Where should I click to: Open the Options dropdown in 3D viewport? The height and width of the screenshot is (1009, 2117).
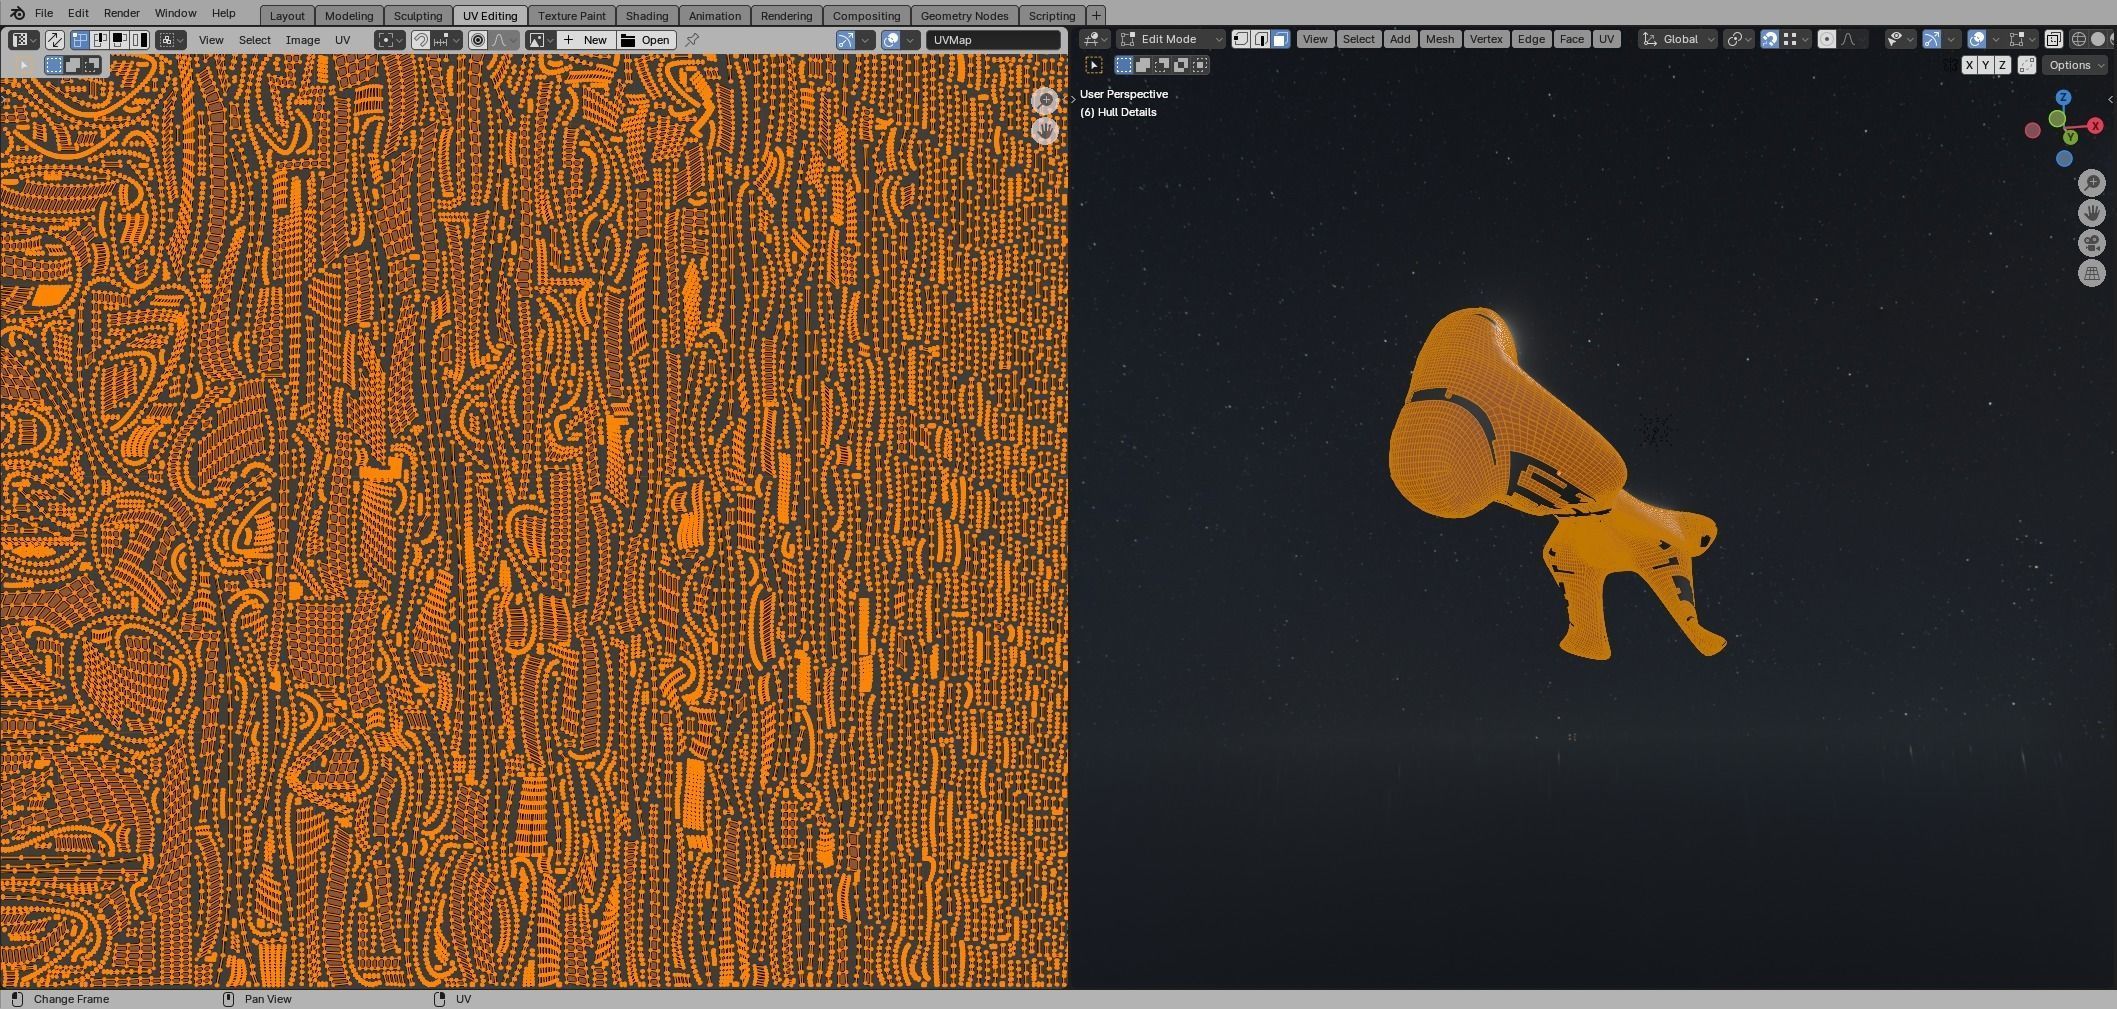(2075, 65)
